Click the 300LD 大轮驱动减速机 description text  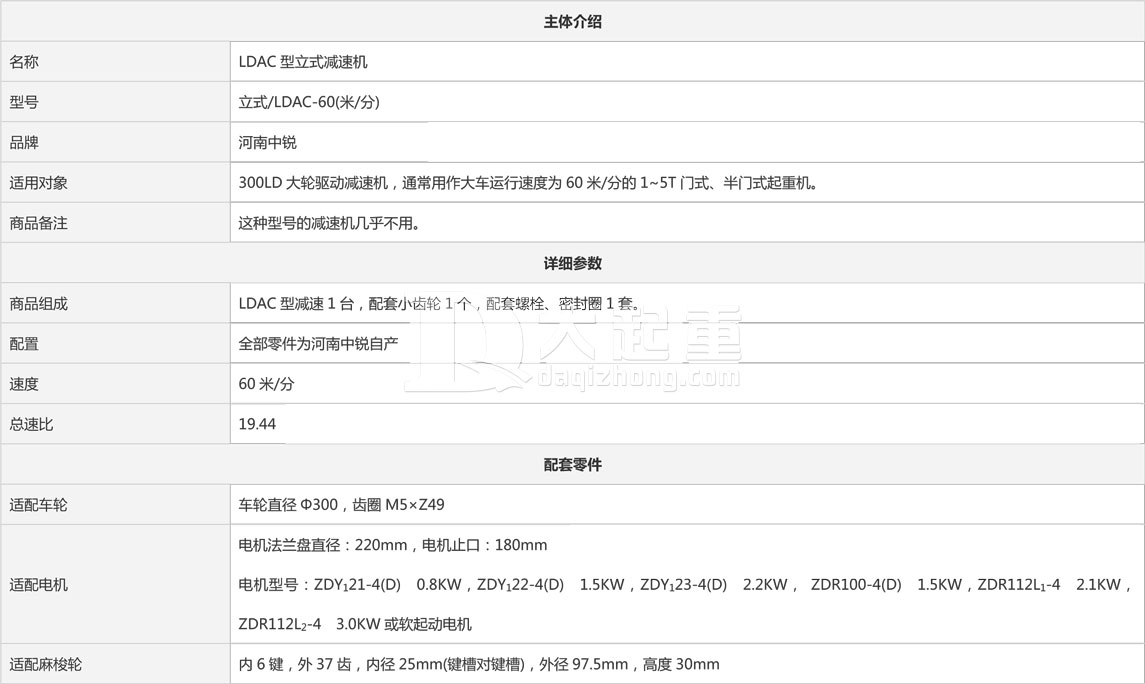(x=528, y=182)
